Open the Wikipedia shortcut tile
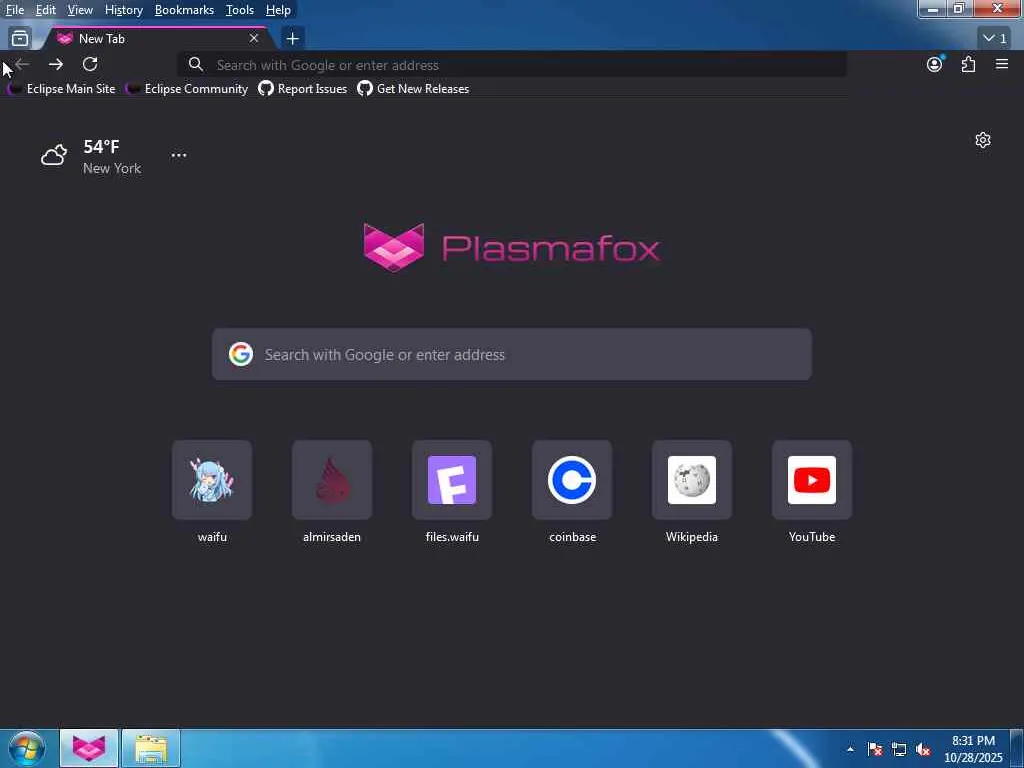Viewport: 1024px width, 768px height. 692,480
